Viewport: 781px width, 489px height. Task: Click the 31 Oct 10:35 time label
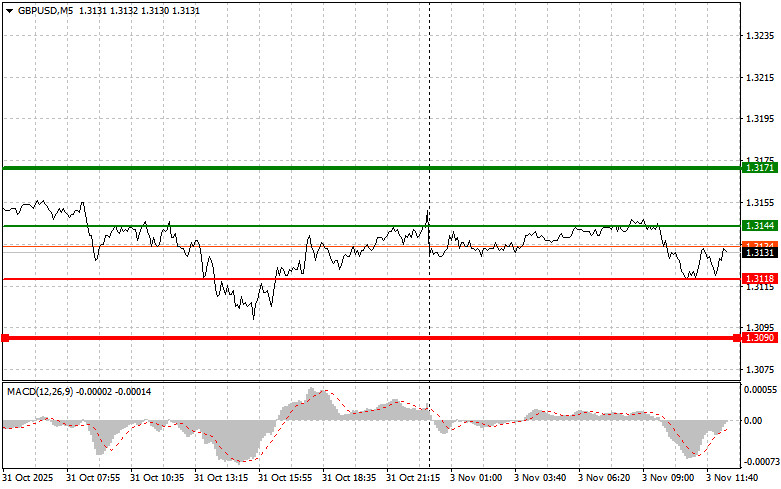(157, 478)
